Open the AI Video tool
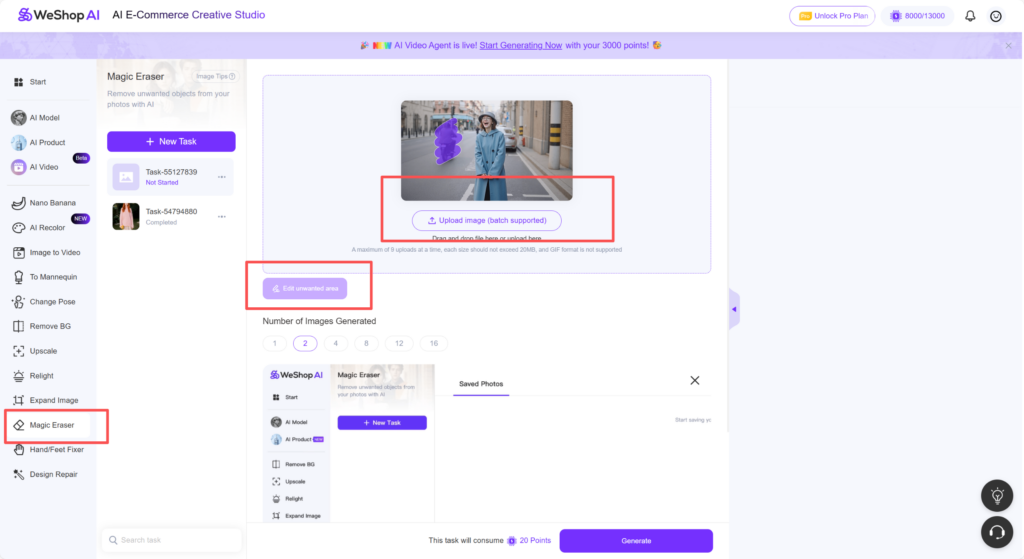This screenshot has width=1024, height=559. (35, 167)
